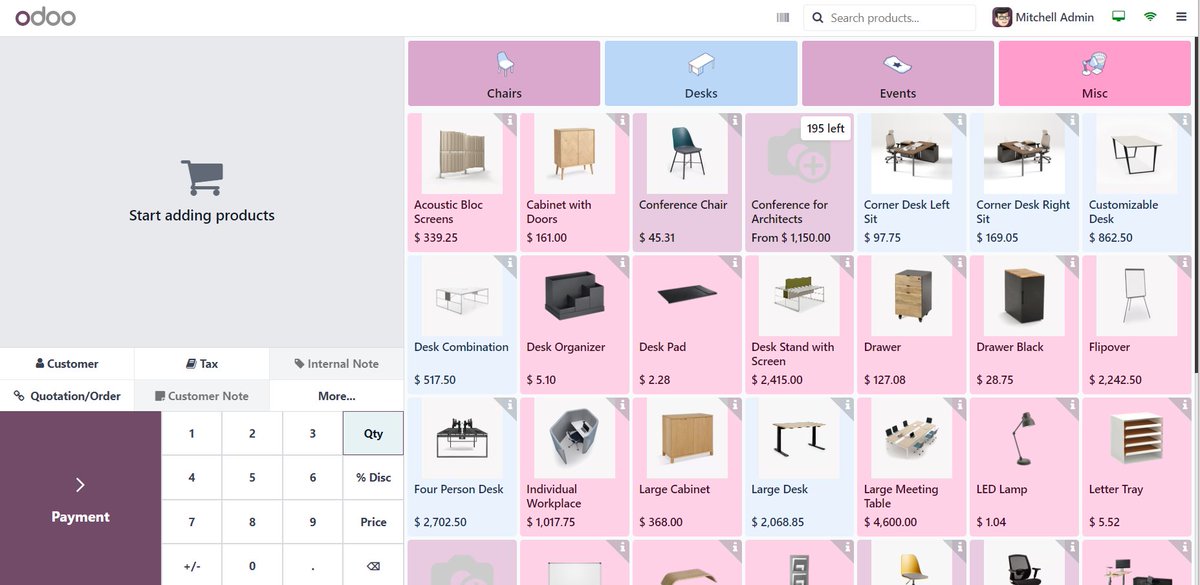Show info for Drawer Black
The image size is (1200, 585).
coord(1072,262)
